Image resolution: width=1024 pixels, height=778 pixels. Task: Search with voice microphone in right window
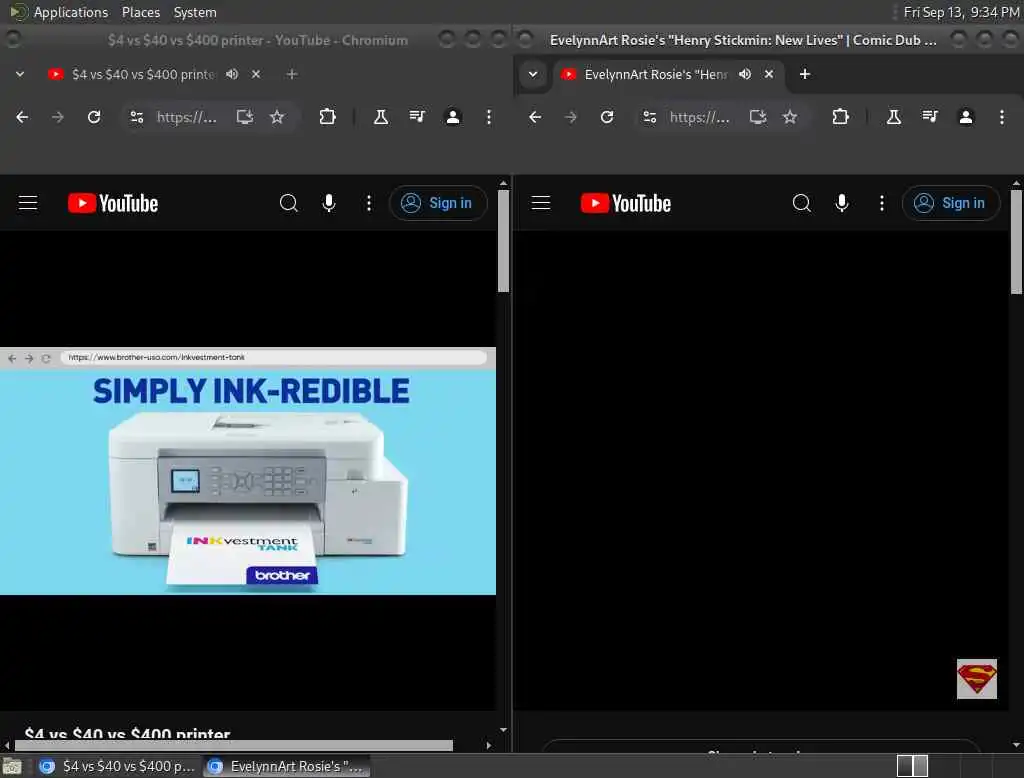pos(842,203)
